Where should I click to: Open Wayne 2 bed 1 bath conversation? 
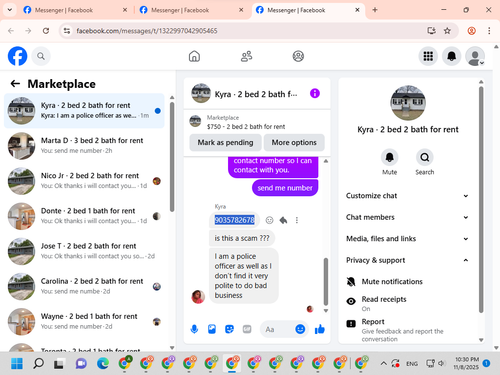click(84, 321)
